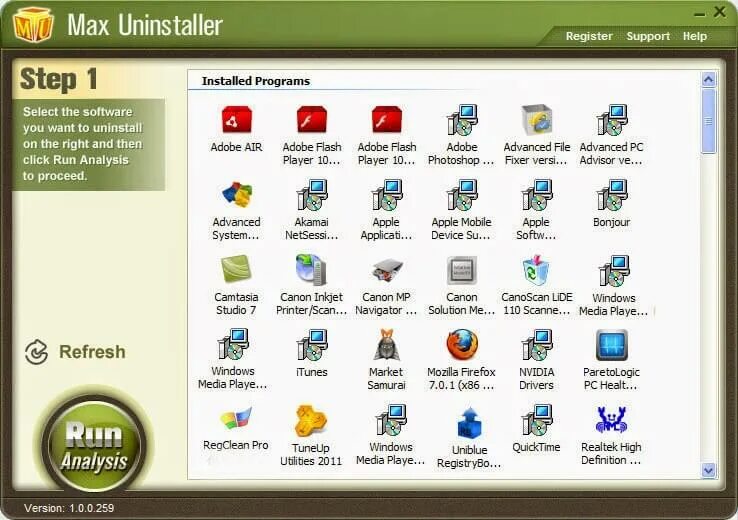The height and width of the screenshot is (520, 738).
Task: Choose Apple Mobile Device Support
Action: click(461, 210)
